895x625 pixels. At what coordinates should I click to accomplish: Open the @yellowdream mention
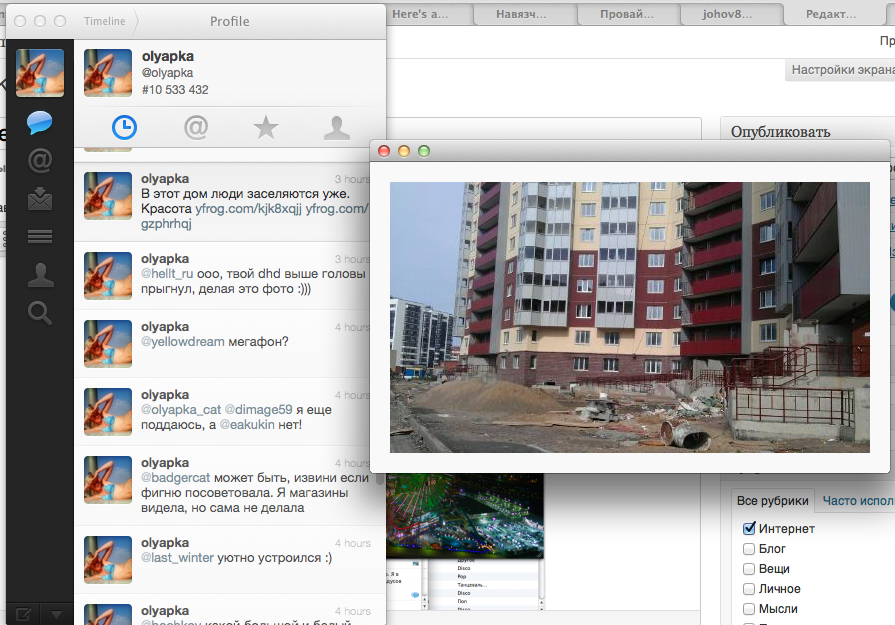point(183,342)
